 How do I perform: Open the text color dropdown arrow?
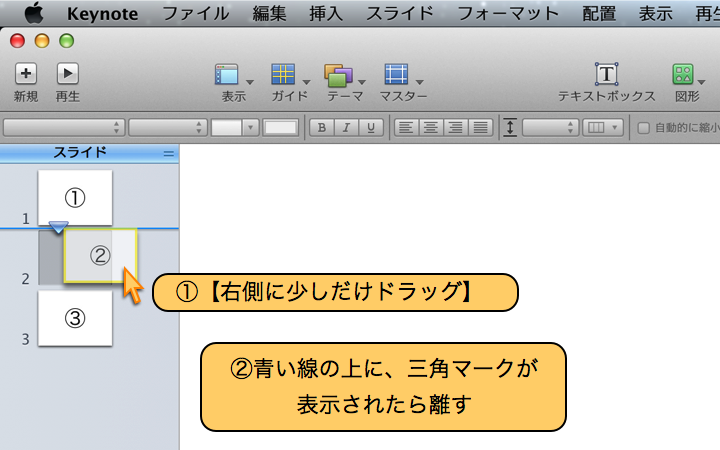tap(251, 127)
